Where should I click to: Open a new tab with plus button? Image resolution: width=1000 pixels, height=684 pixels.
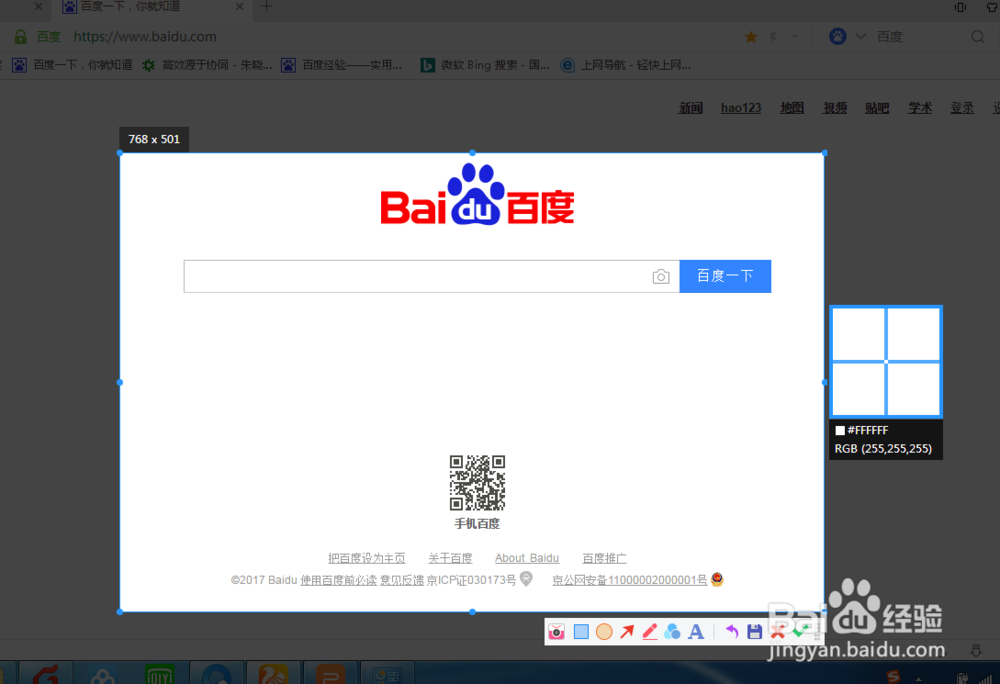[x=267, y=7]
